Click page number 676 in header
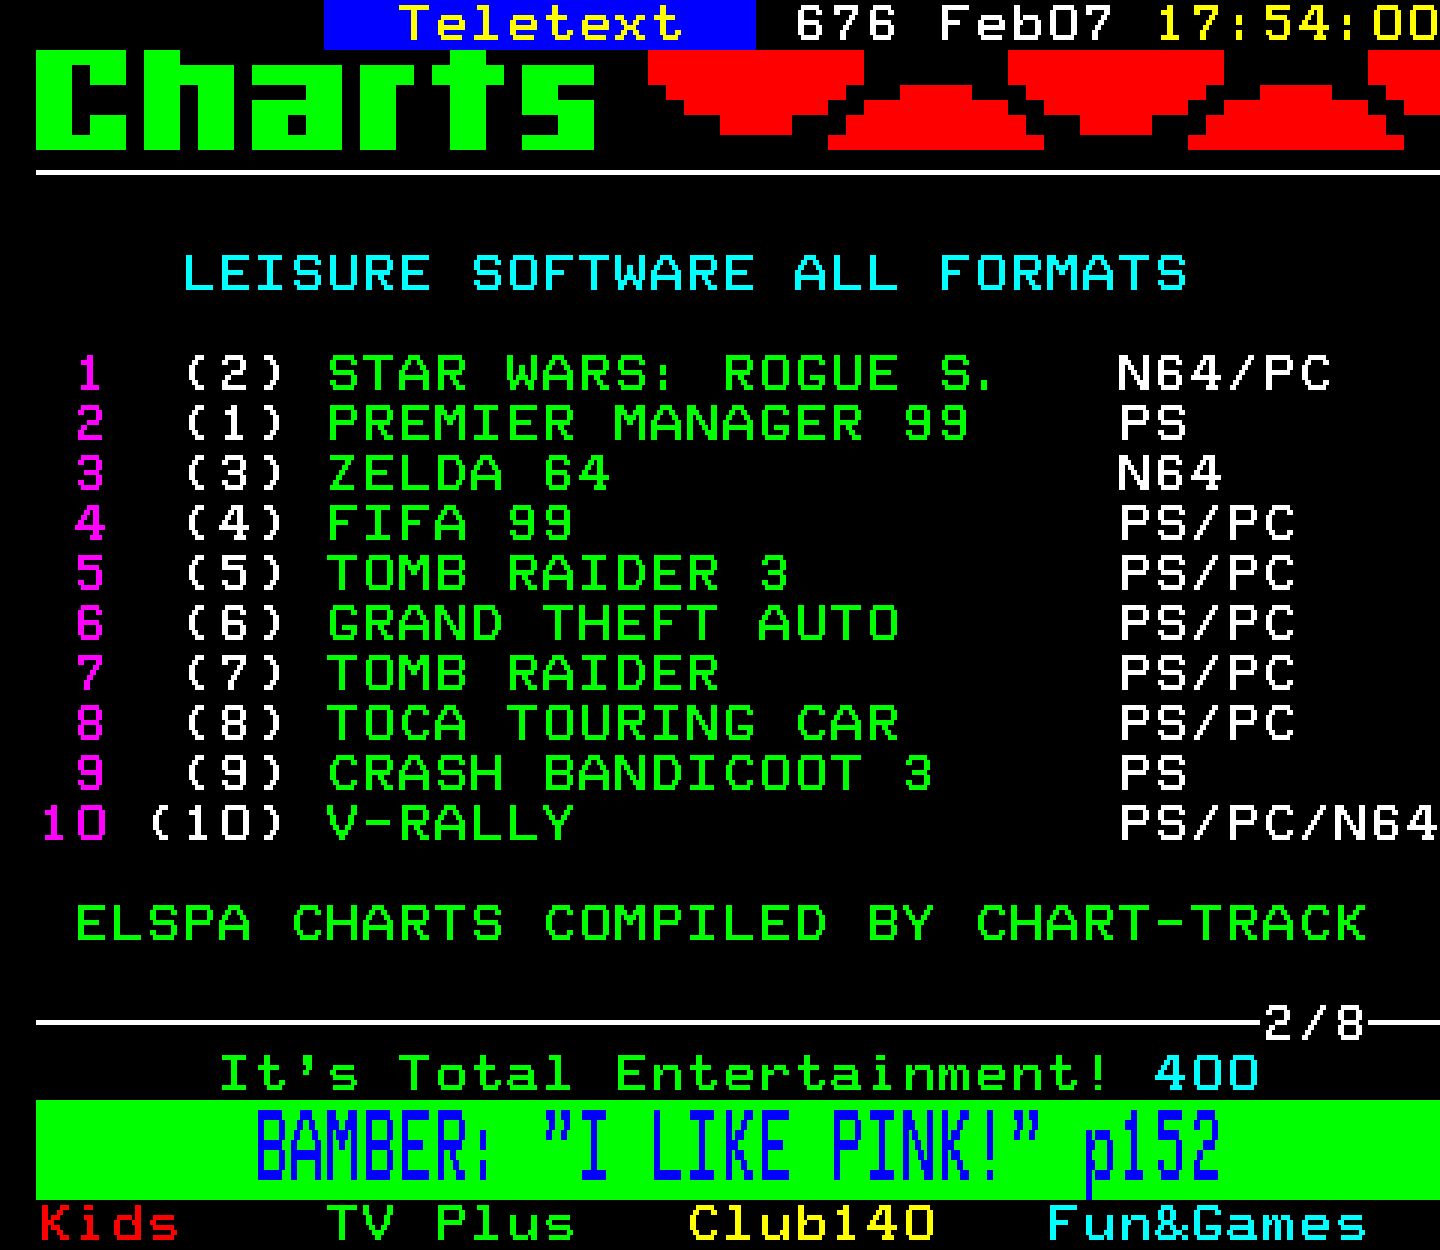This screenshot has width=1440, height=1250. [846, 24]
